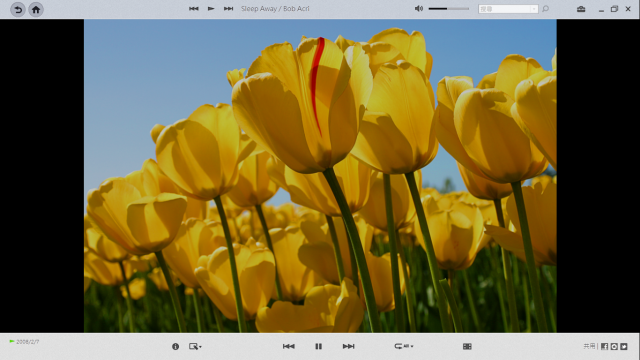Open the toolbox settings icon
This screenshot has width=640, height=360.
581,9
